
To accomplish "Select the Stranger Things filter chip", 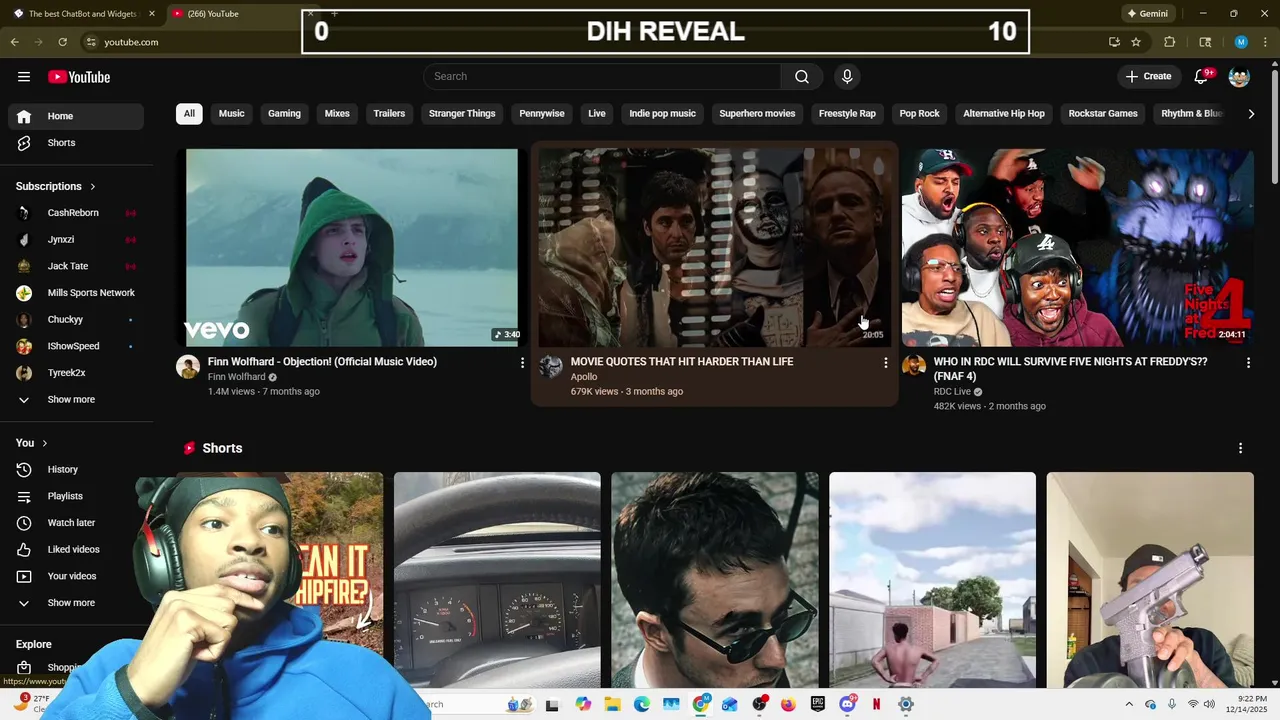I will click(x=462, y=114).
